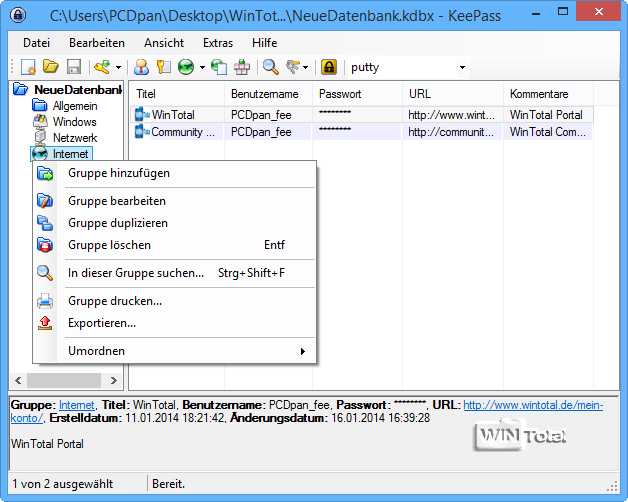The height and width of the screenshot is (502, 628).
Task: Sort by the Benutzername column header
Action: (x=268, y=94)
